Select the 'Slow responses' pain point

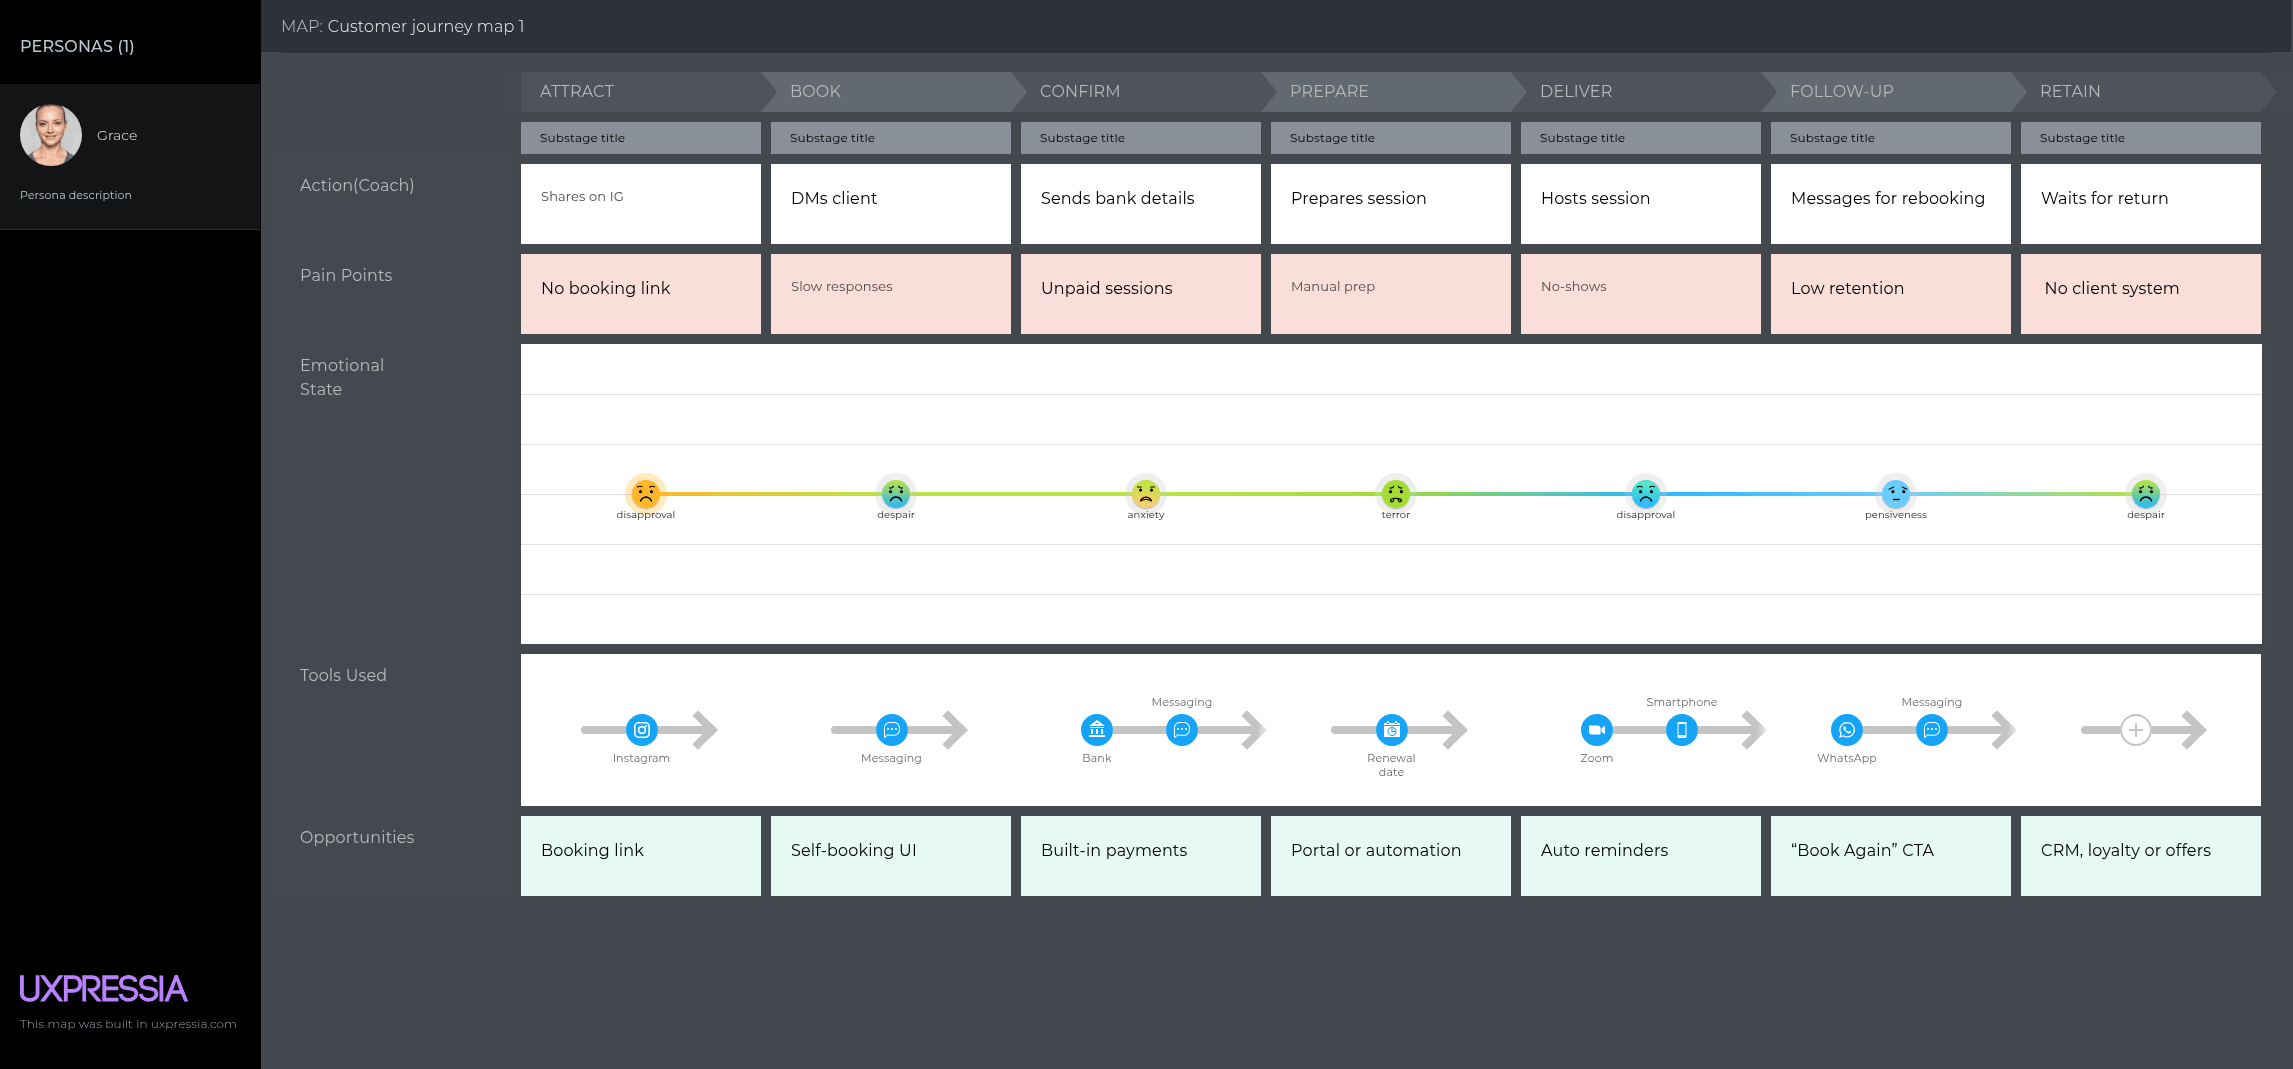891,294
